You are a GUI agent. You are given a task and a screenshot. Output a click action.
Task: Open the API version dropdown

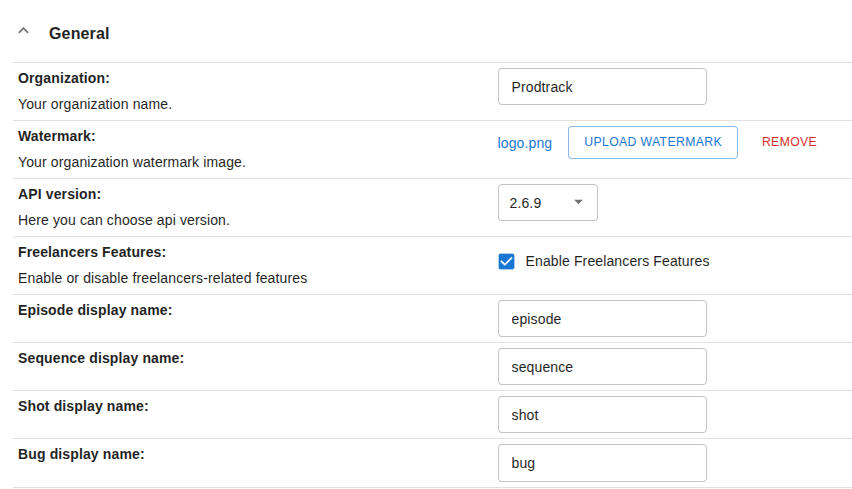point(548,203)
